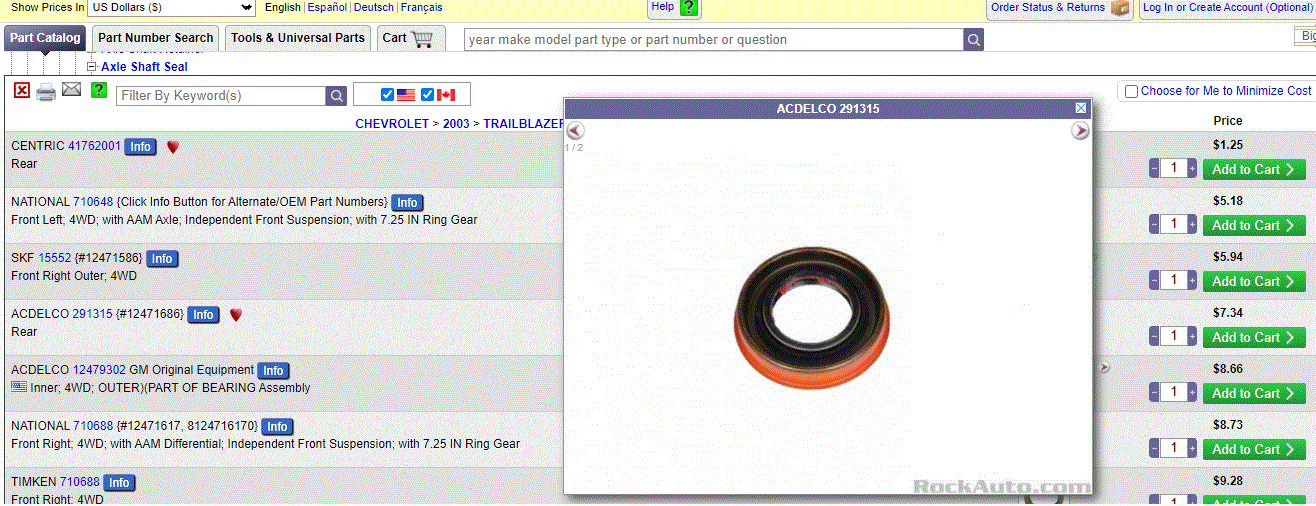This screenshot has height=506, width=1316.
Task: Toggle the Canada market checkbox
Action: coord(428,95)
